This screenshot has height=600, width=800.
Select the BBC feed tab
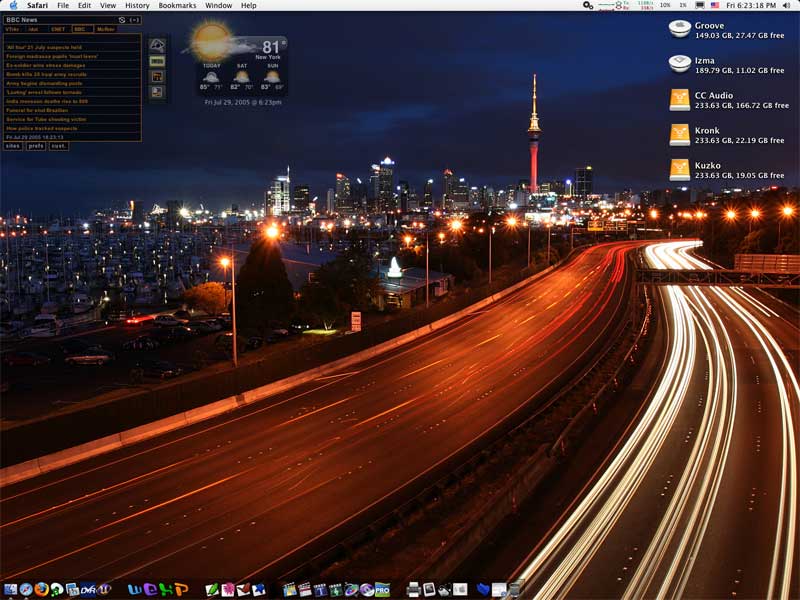click(x=80, y=29)
